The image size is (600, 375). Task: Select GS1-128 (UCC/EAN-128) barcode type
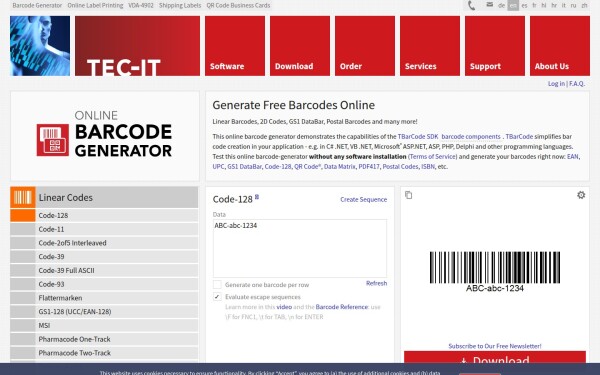pyautogui.click(x=104, y=312)
